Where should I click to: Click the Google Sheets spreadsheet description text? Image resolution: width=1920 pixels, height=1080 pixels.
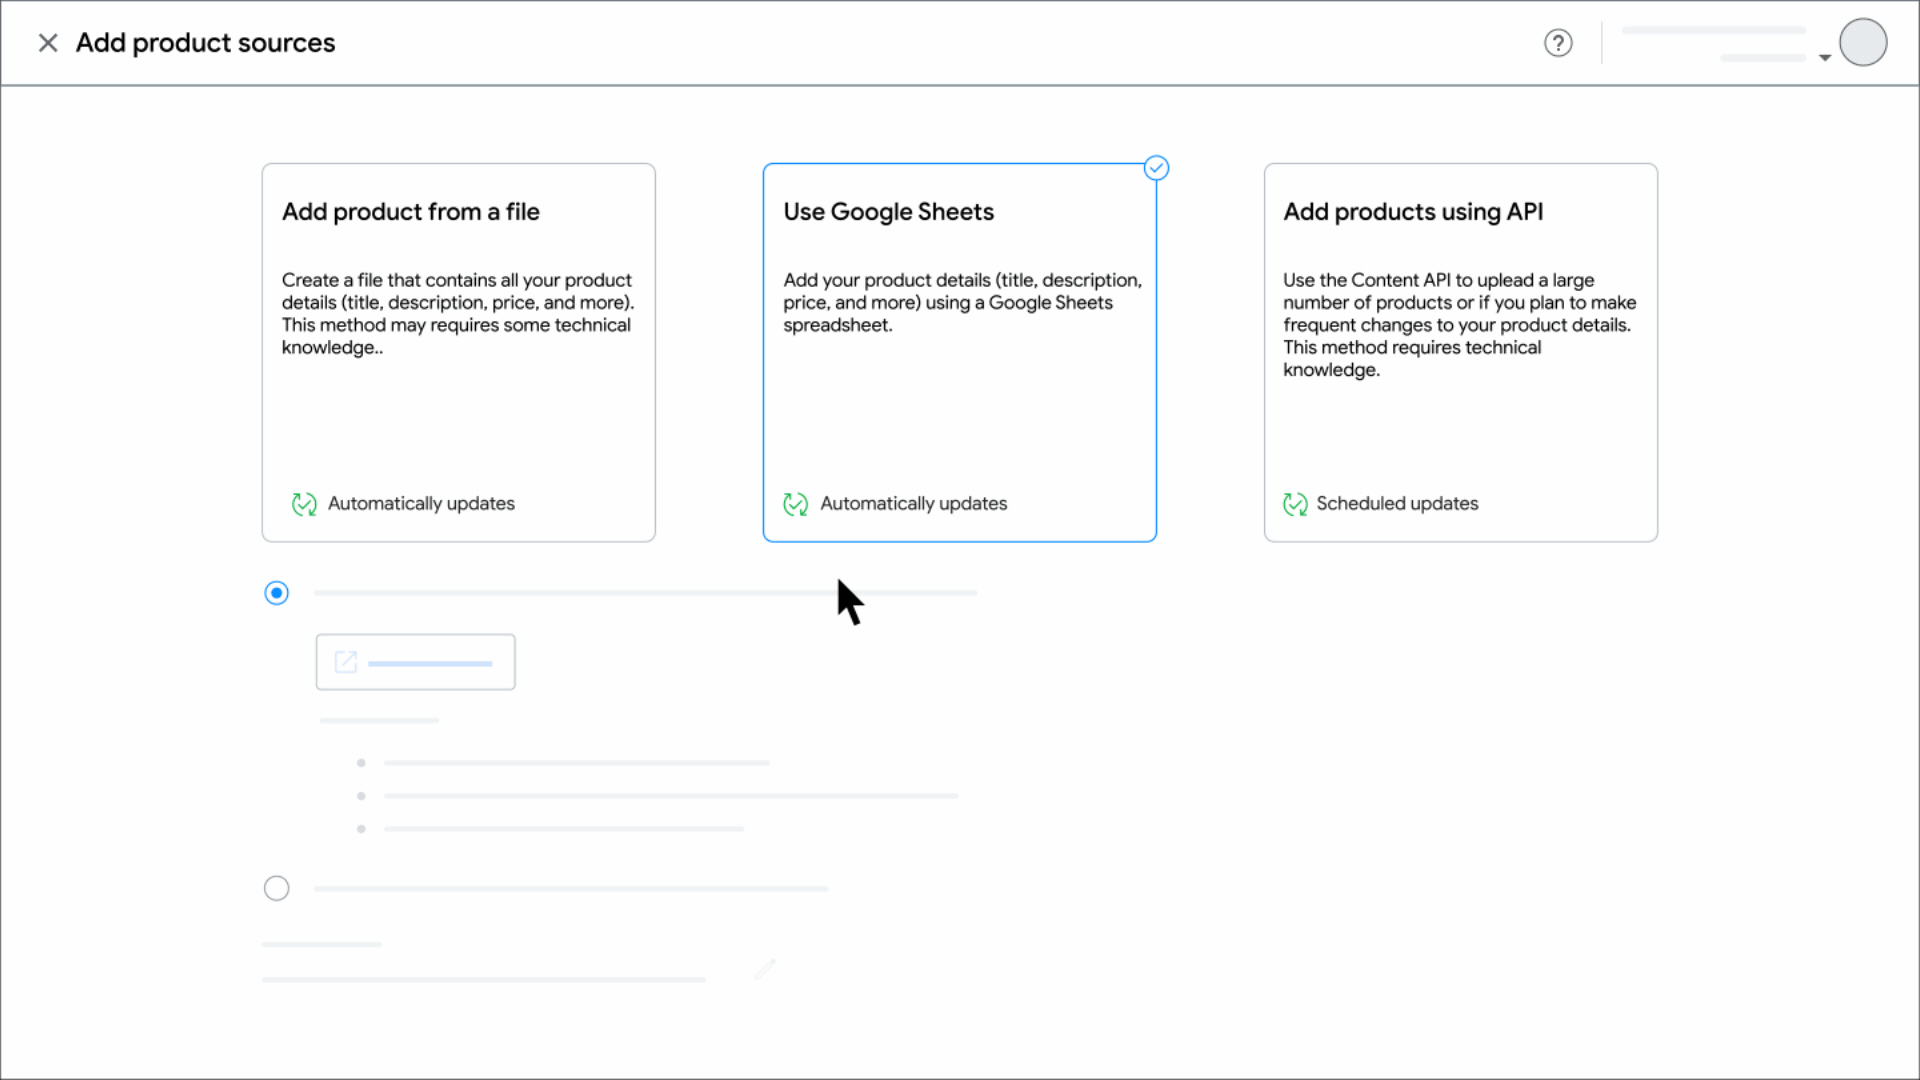[x=962, y=303]
